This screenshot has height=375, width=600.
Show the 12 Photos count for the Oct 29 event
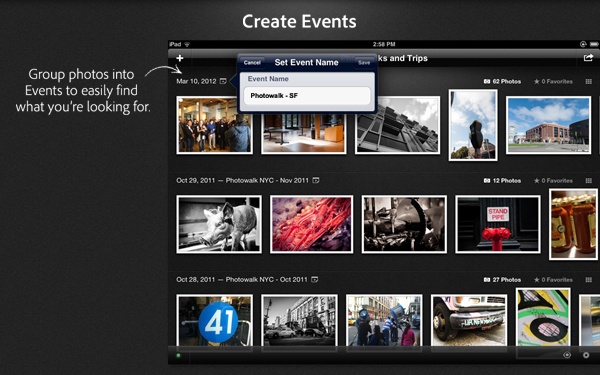coord(502,181)
